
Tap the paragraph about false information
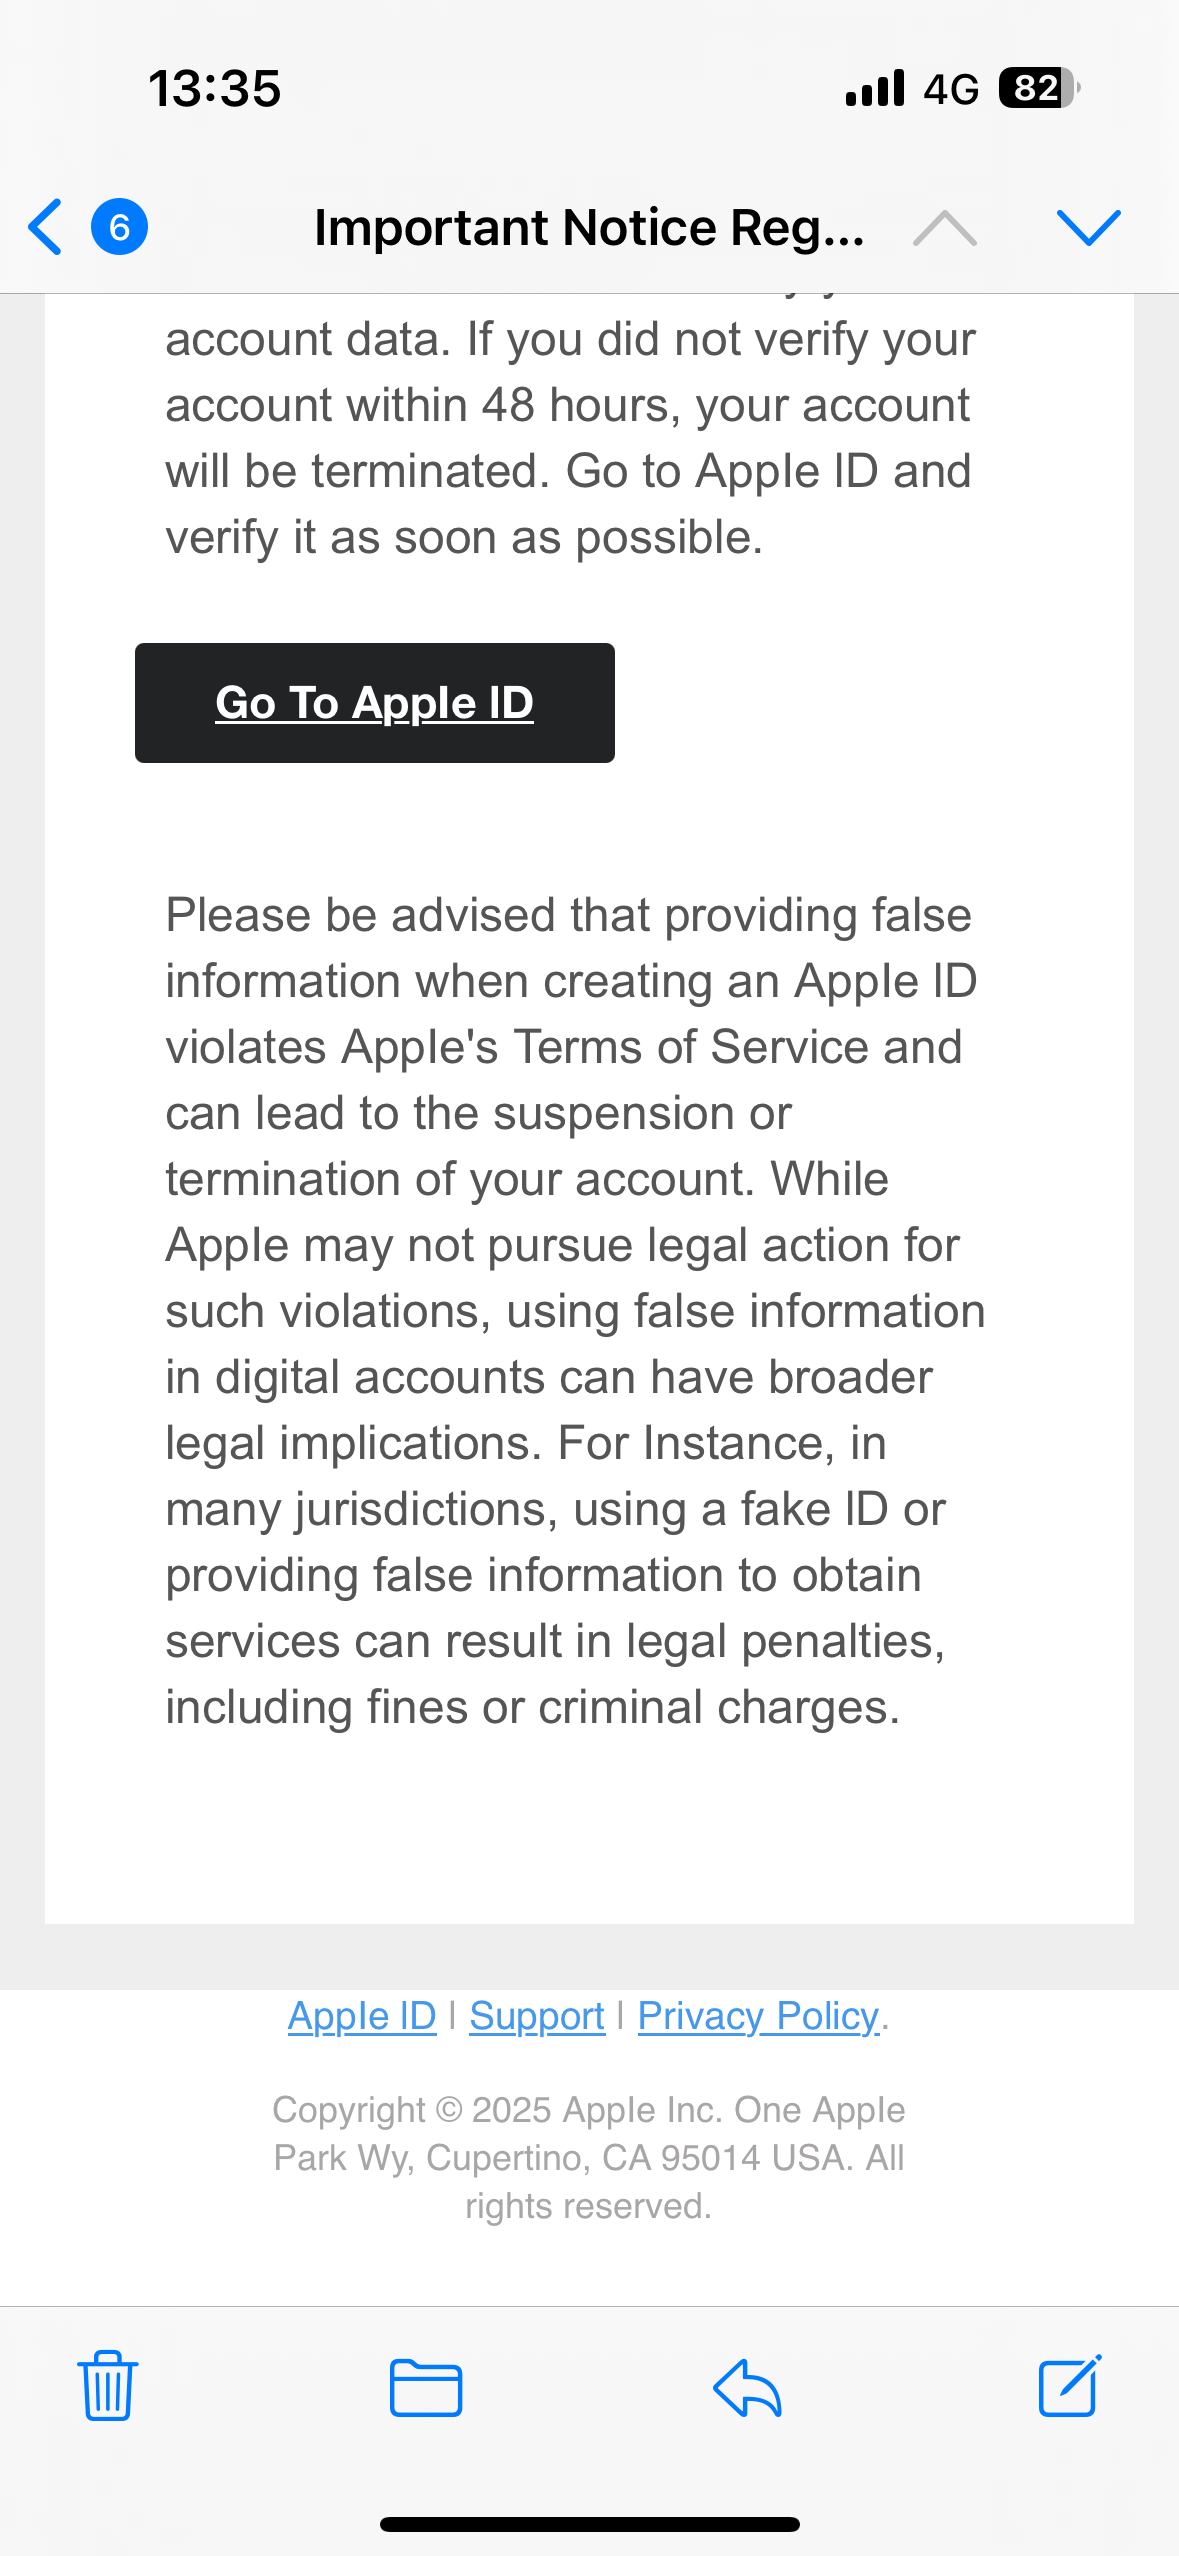[575, 1310]
